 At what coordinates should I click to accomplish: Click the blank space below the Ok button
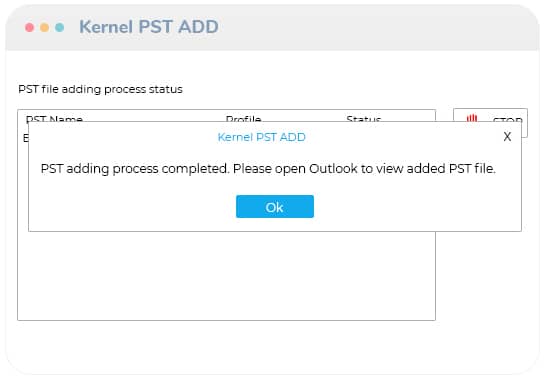coord(275,225)
